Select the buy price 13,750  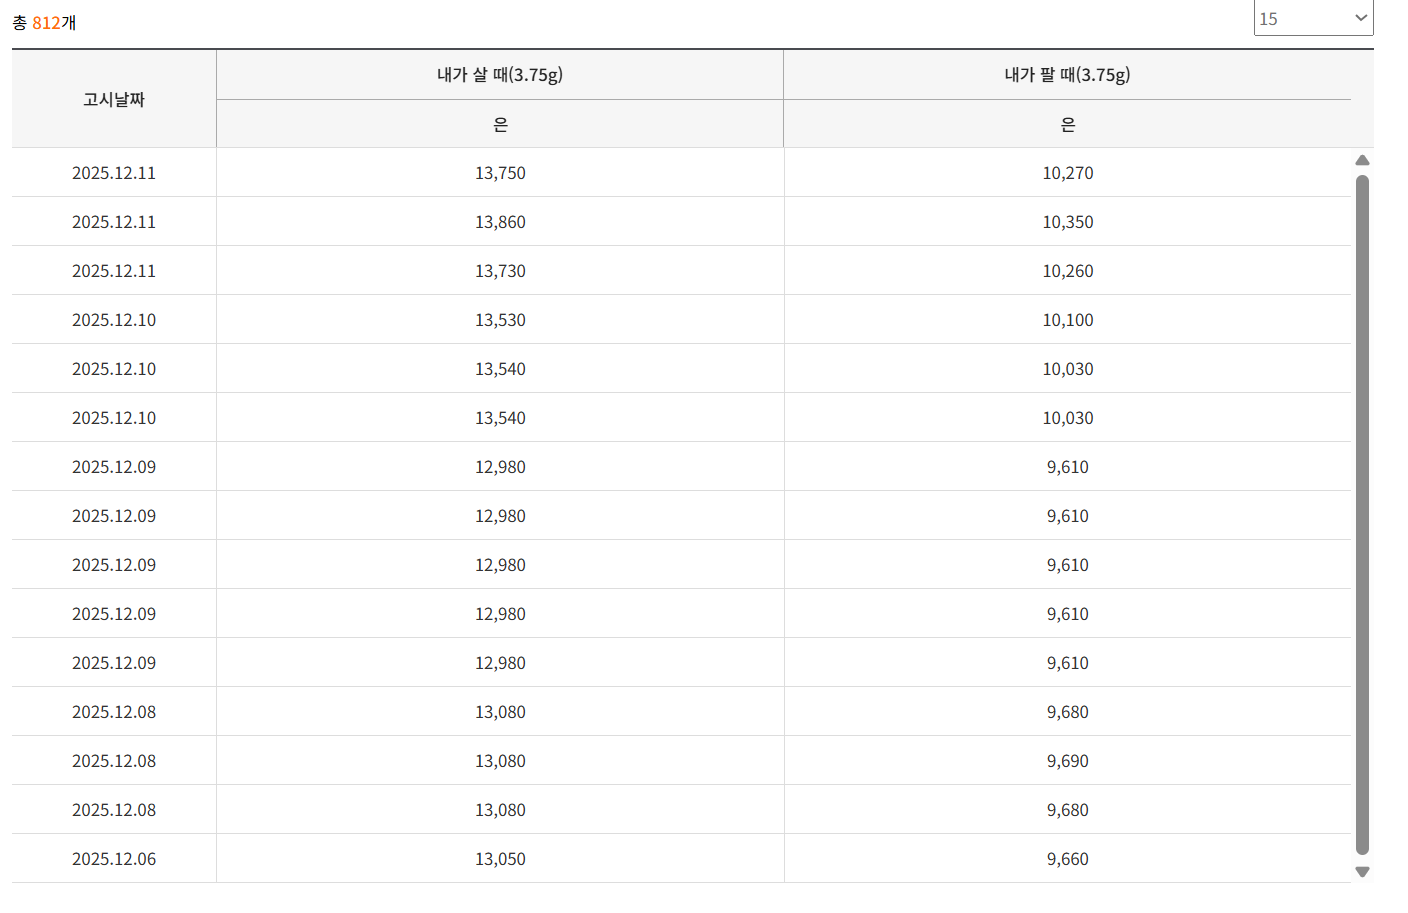[x=500, y=173]
